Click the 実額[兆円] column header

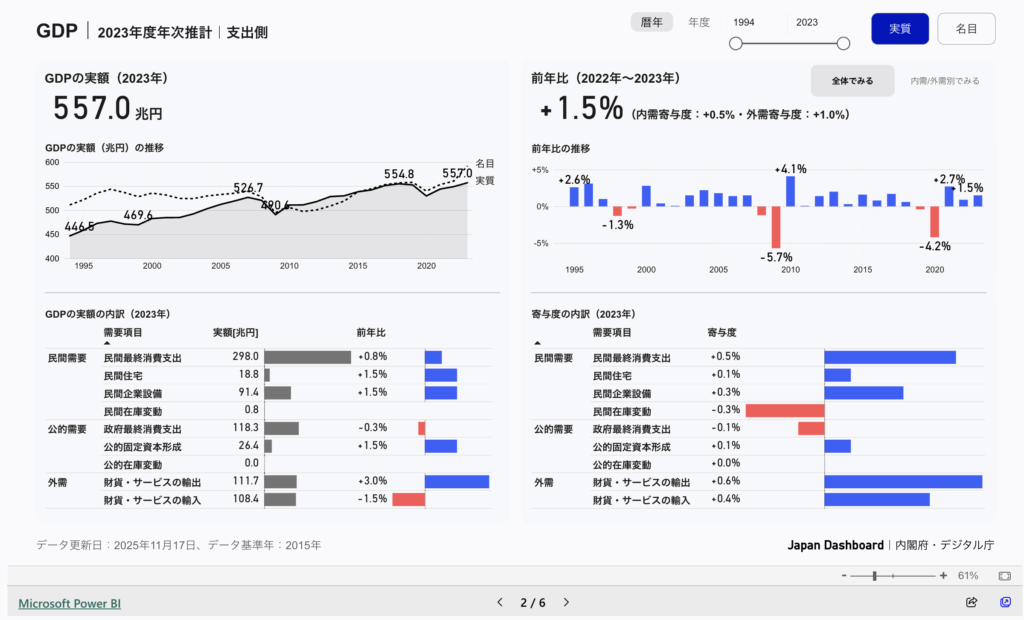[x=236, y=332]
